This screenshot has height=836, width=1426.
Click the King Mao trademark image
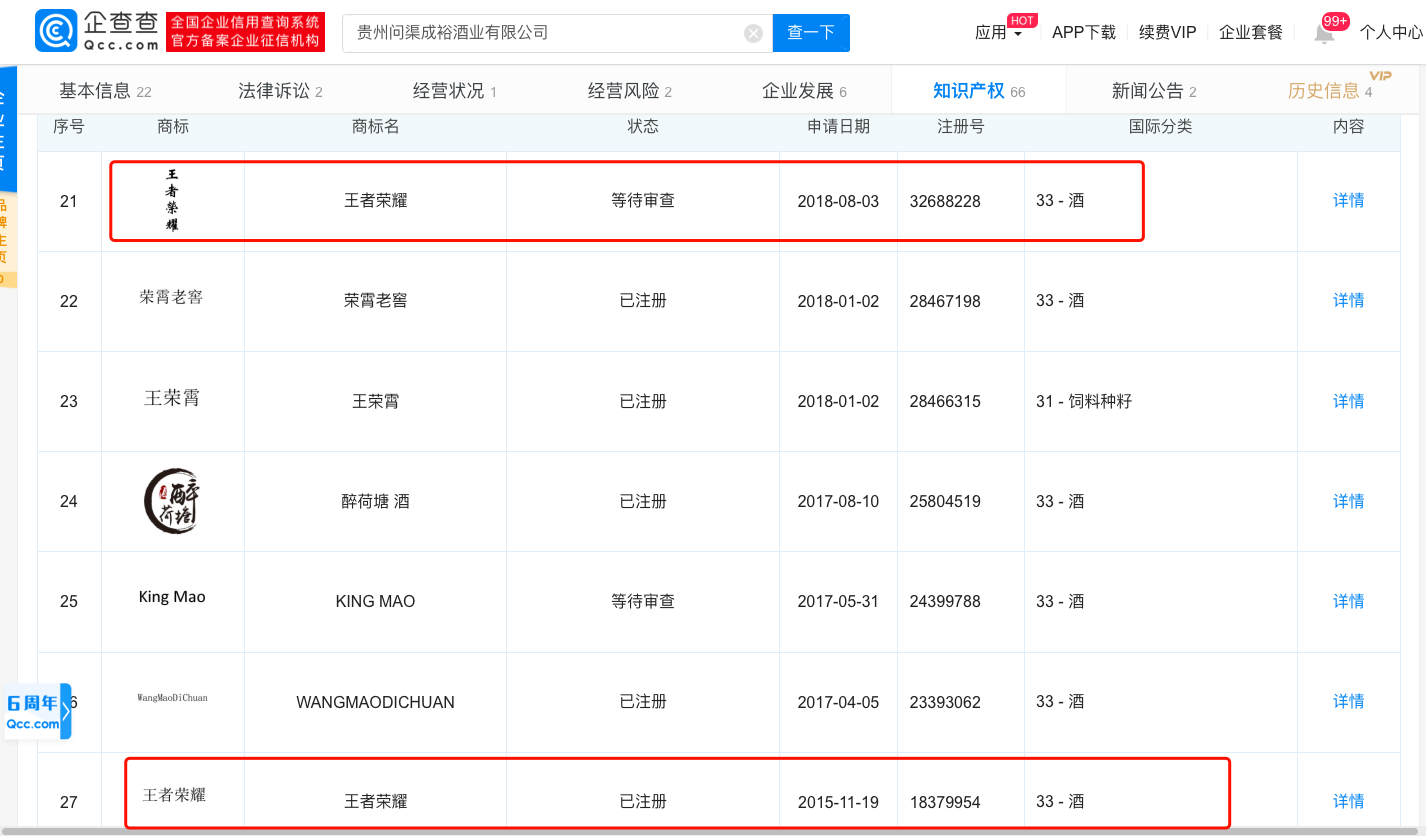[x=172, y=597]
